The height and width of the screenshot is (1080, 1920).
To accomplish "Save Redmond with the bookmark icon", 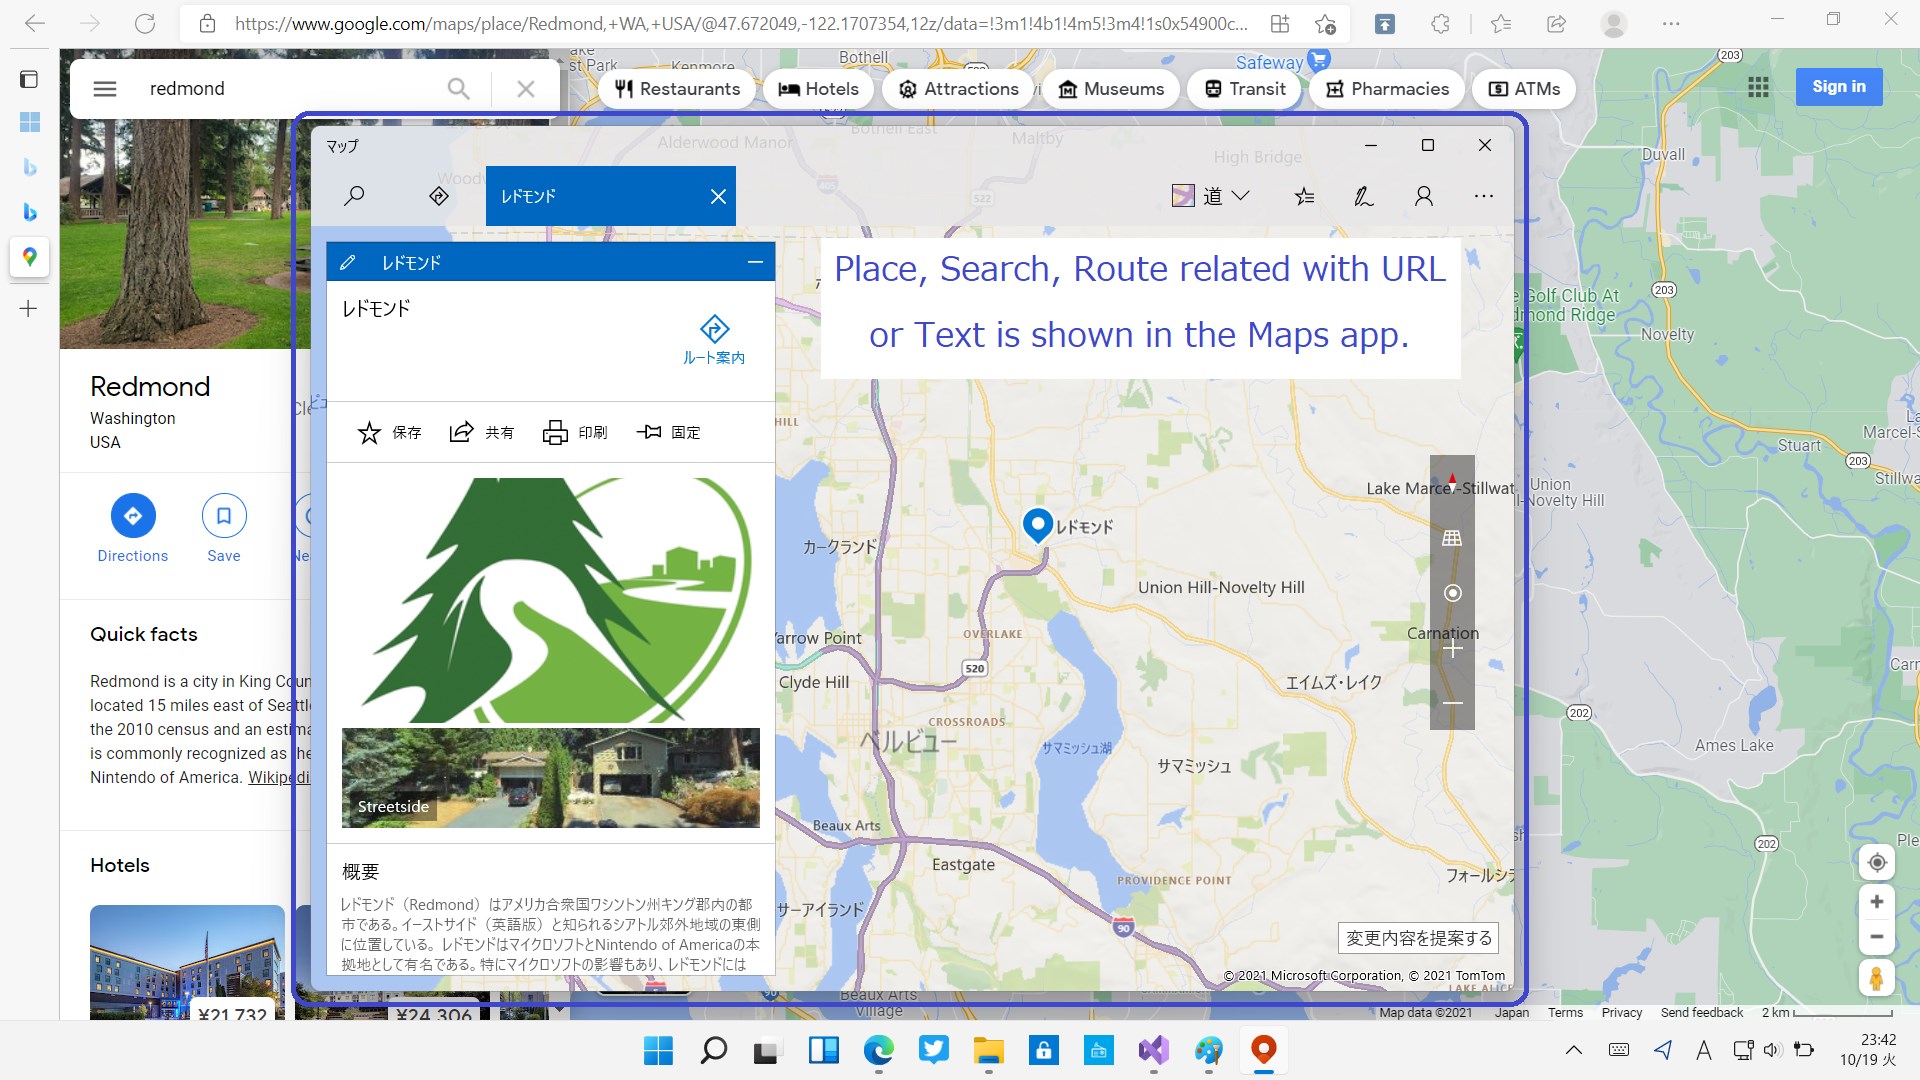I will point(224,516).
